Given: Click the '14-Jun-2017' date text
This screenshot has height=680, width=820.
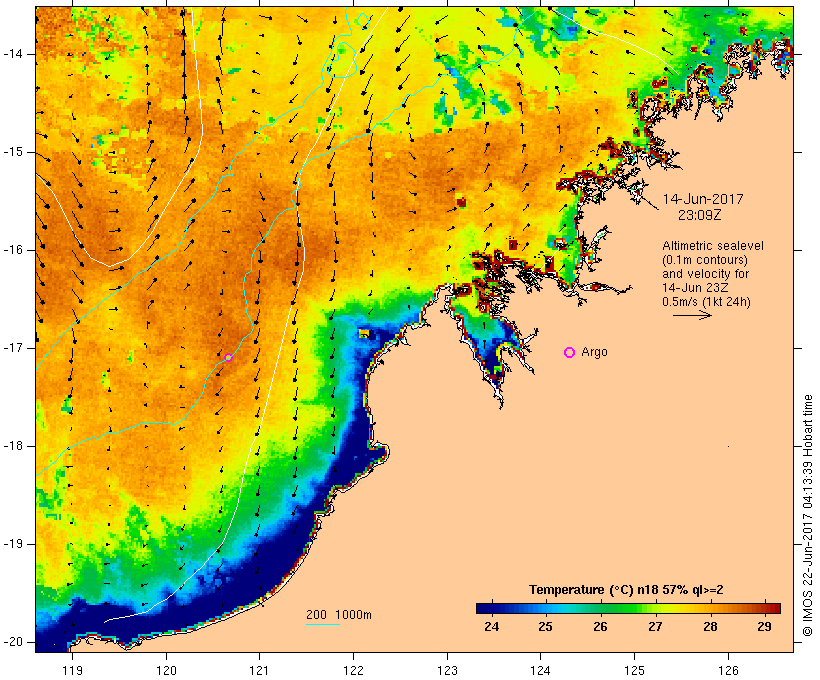Looking at the screenshot, I should point(703,199).
